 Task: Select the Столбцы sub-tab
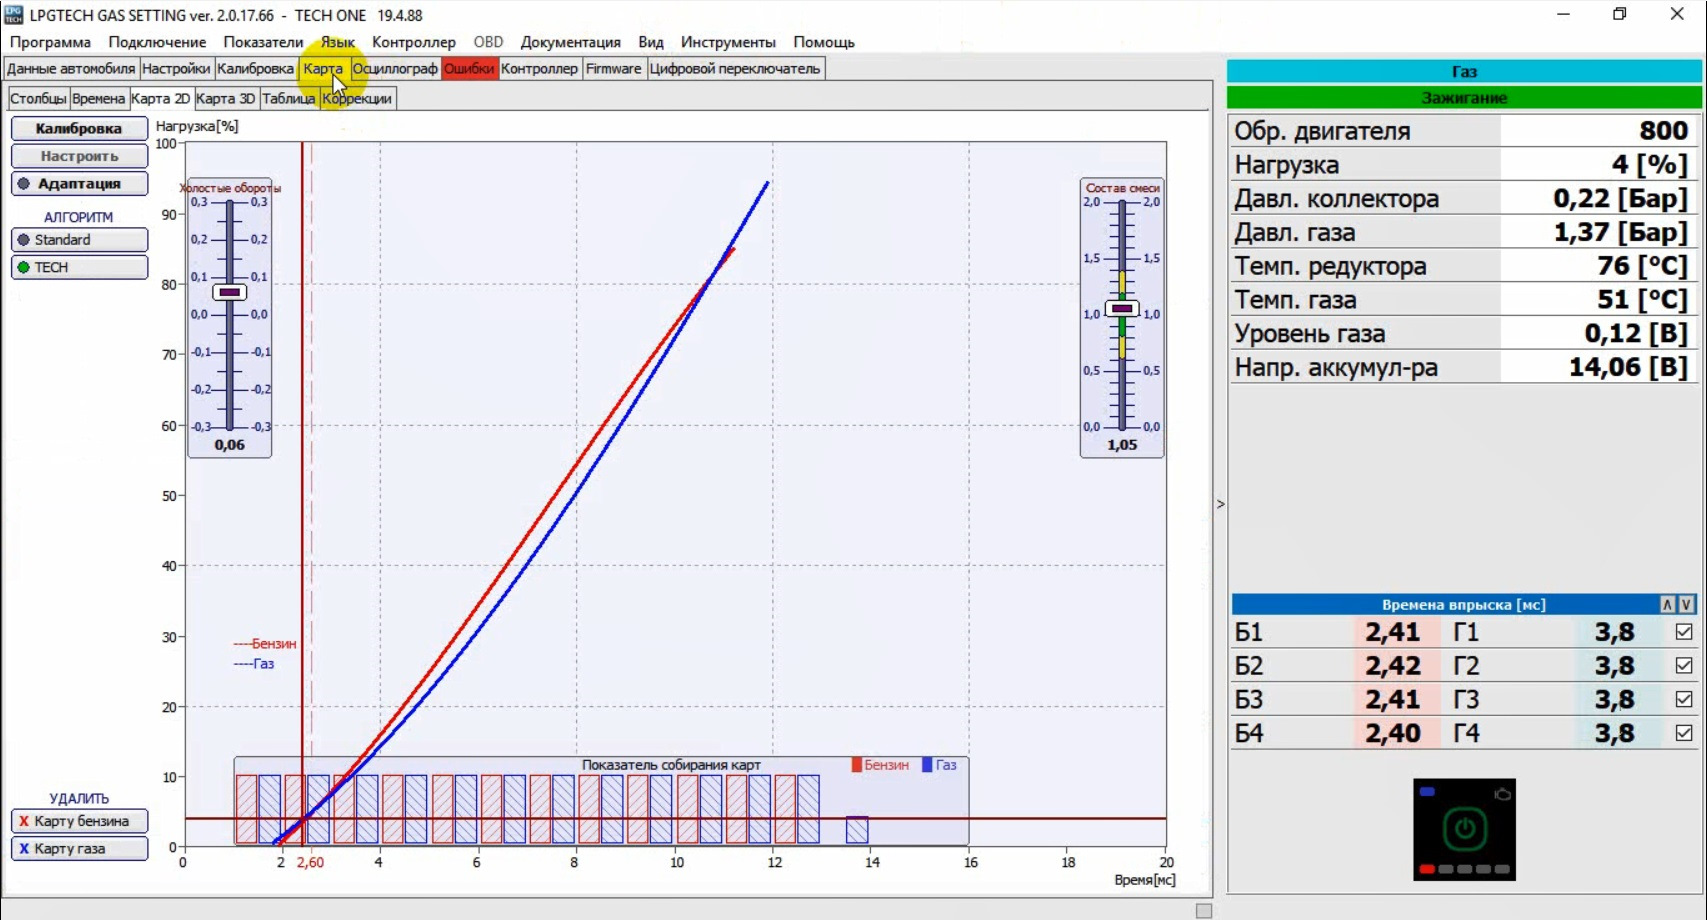[x=38, y=98]
